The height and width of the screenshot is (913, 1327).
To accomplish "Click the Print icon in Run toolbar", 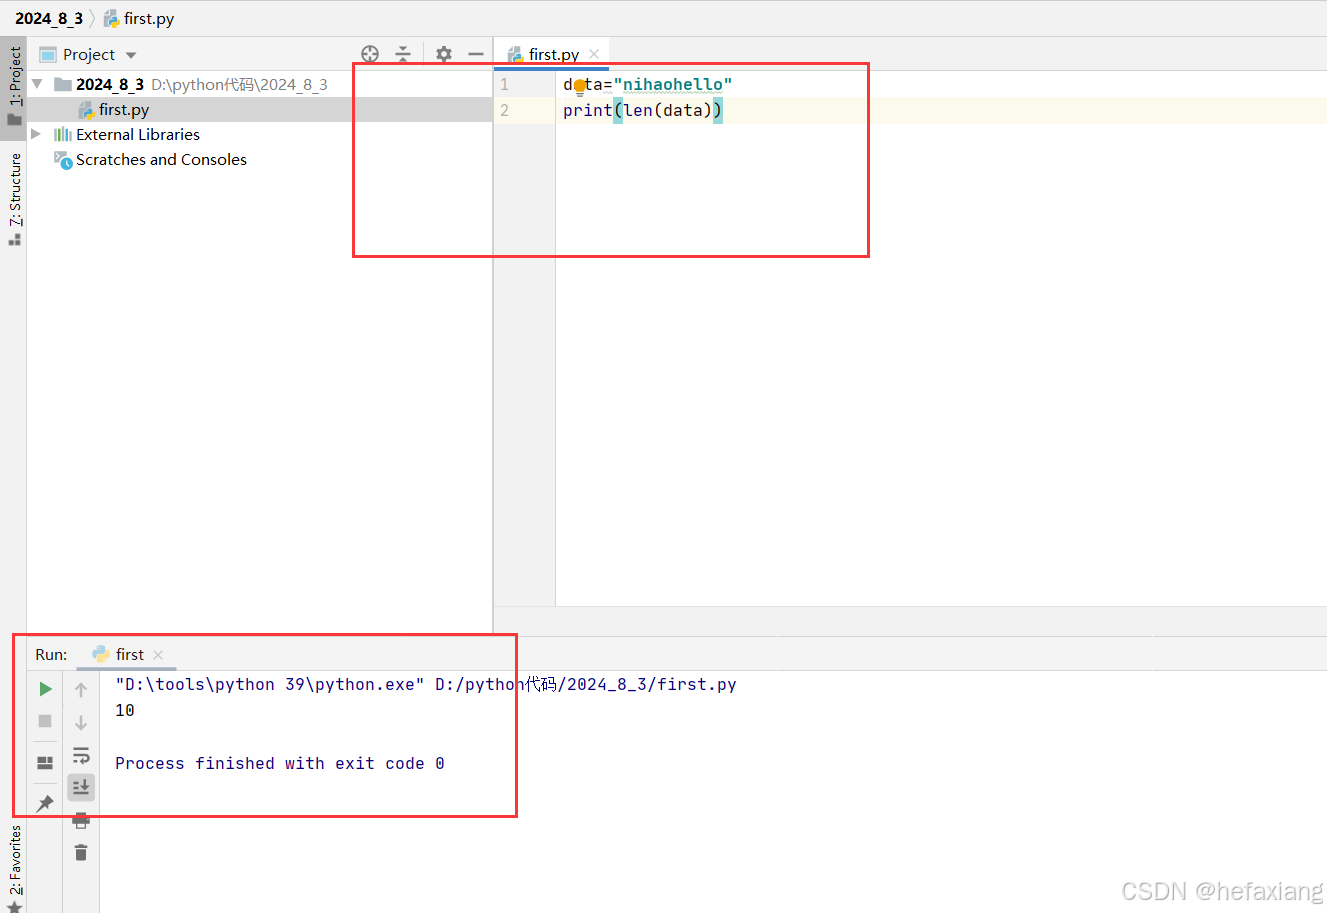I will [81, 821].
